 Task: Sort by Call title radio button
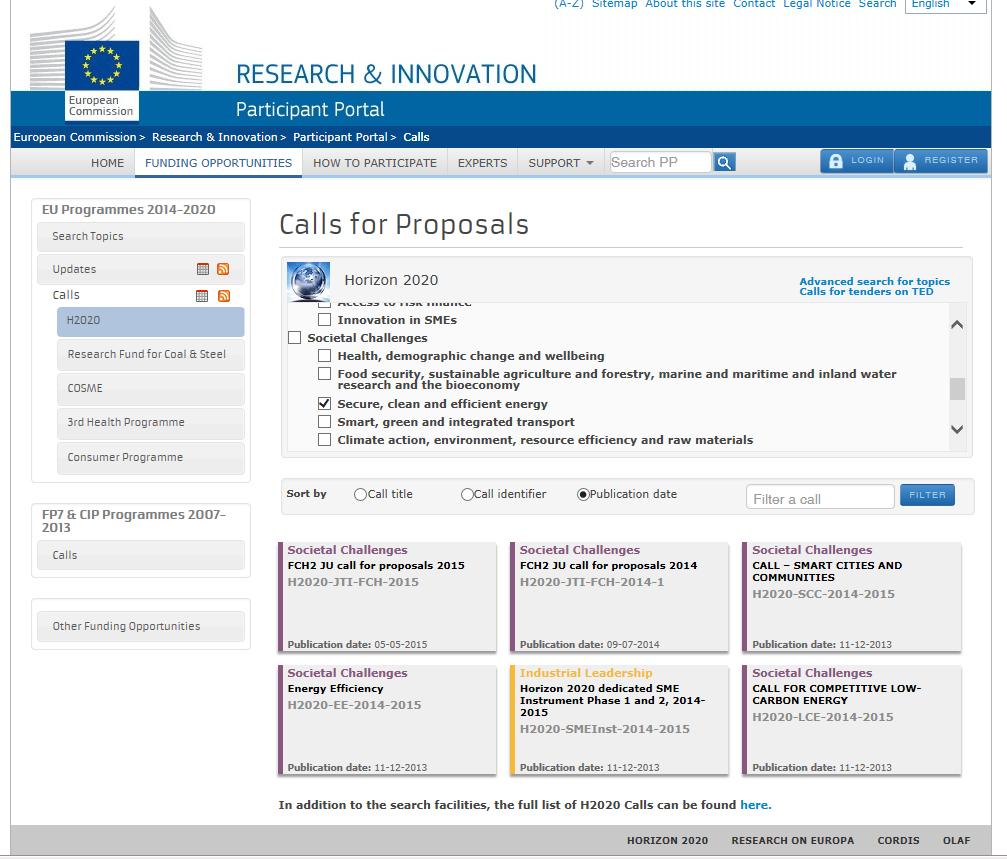[x=360, y=494]
